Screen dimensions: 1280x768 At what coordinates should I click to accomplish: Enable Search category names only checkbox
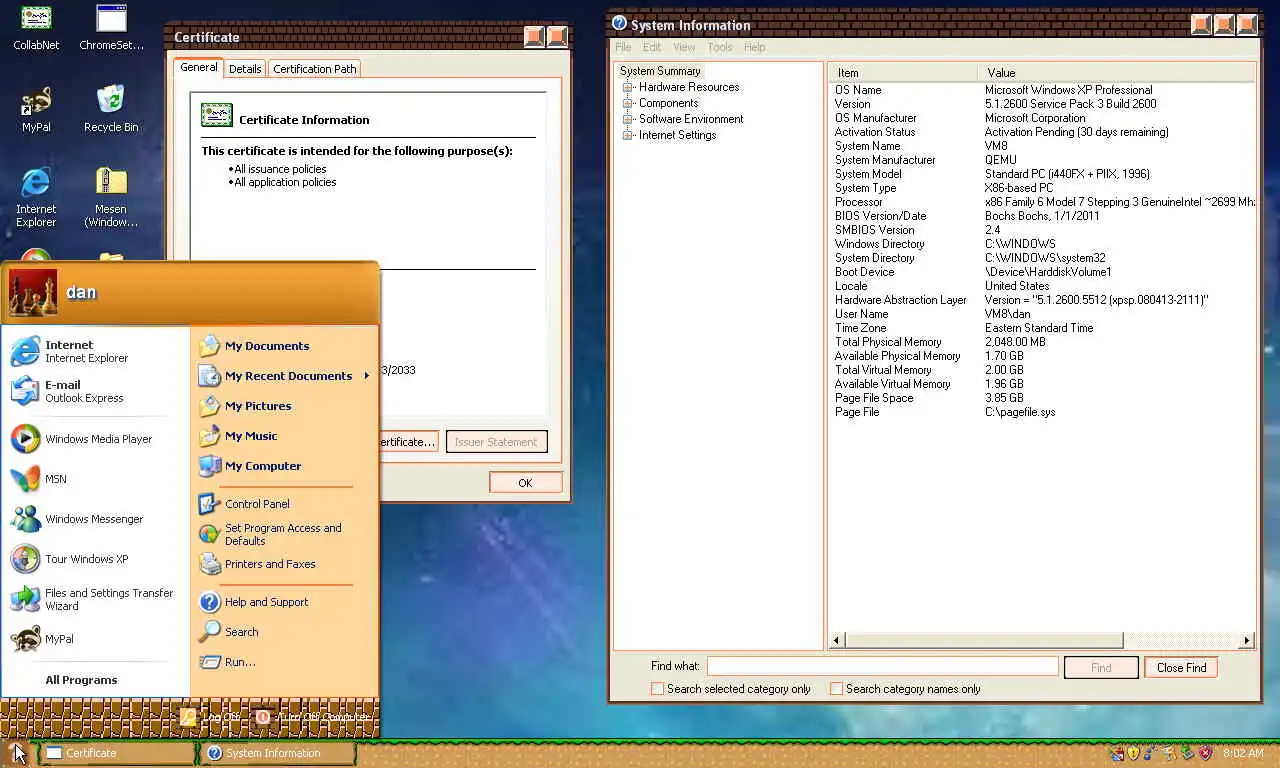pyautogui.click(x=836, y=689)
